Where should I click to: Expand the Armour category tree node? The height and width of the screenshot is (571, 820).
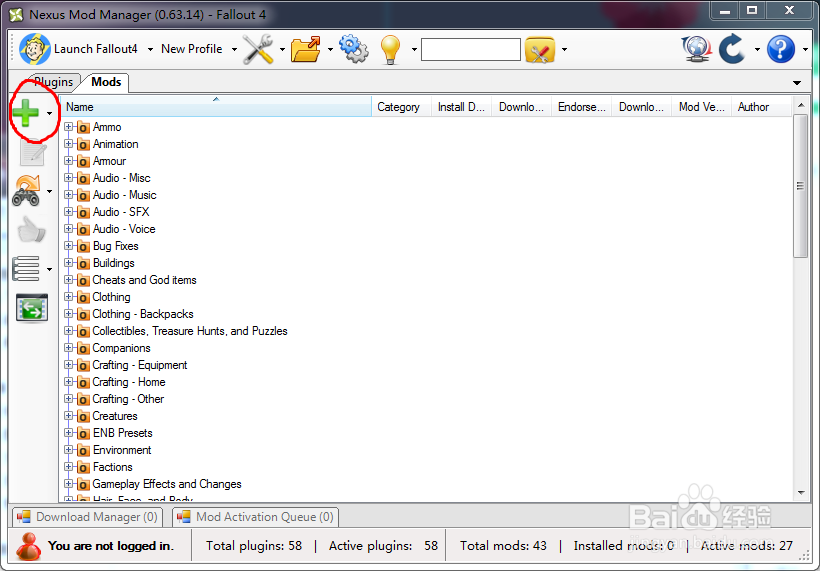tap(68, 161)
